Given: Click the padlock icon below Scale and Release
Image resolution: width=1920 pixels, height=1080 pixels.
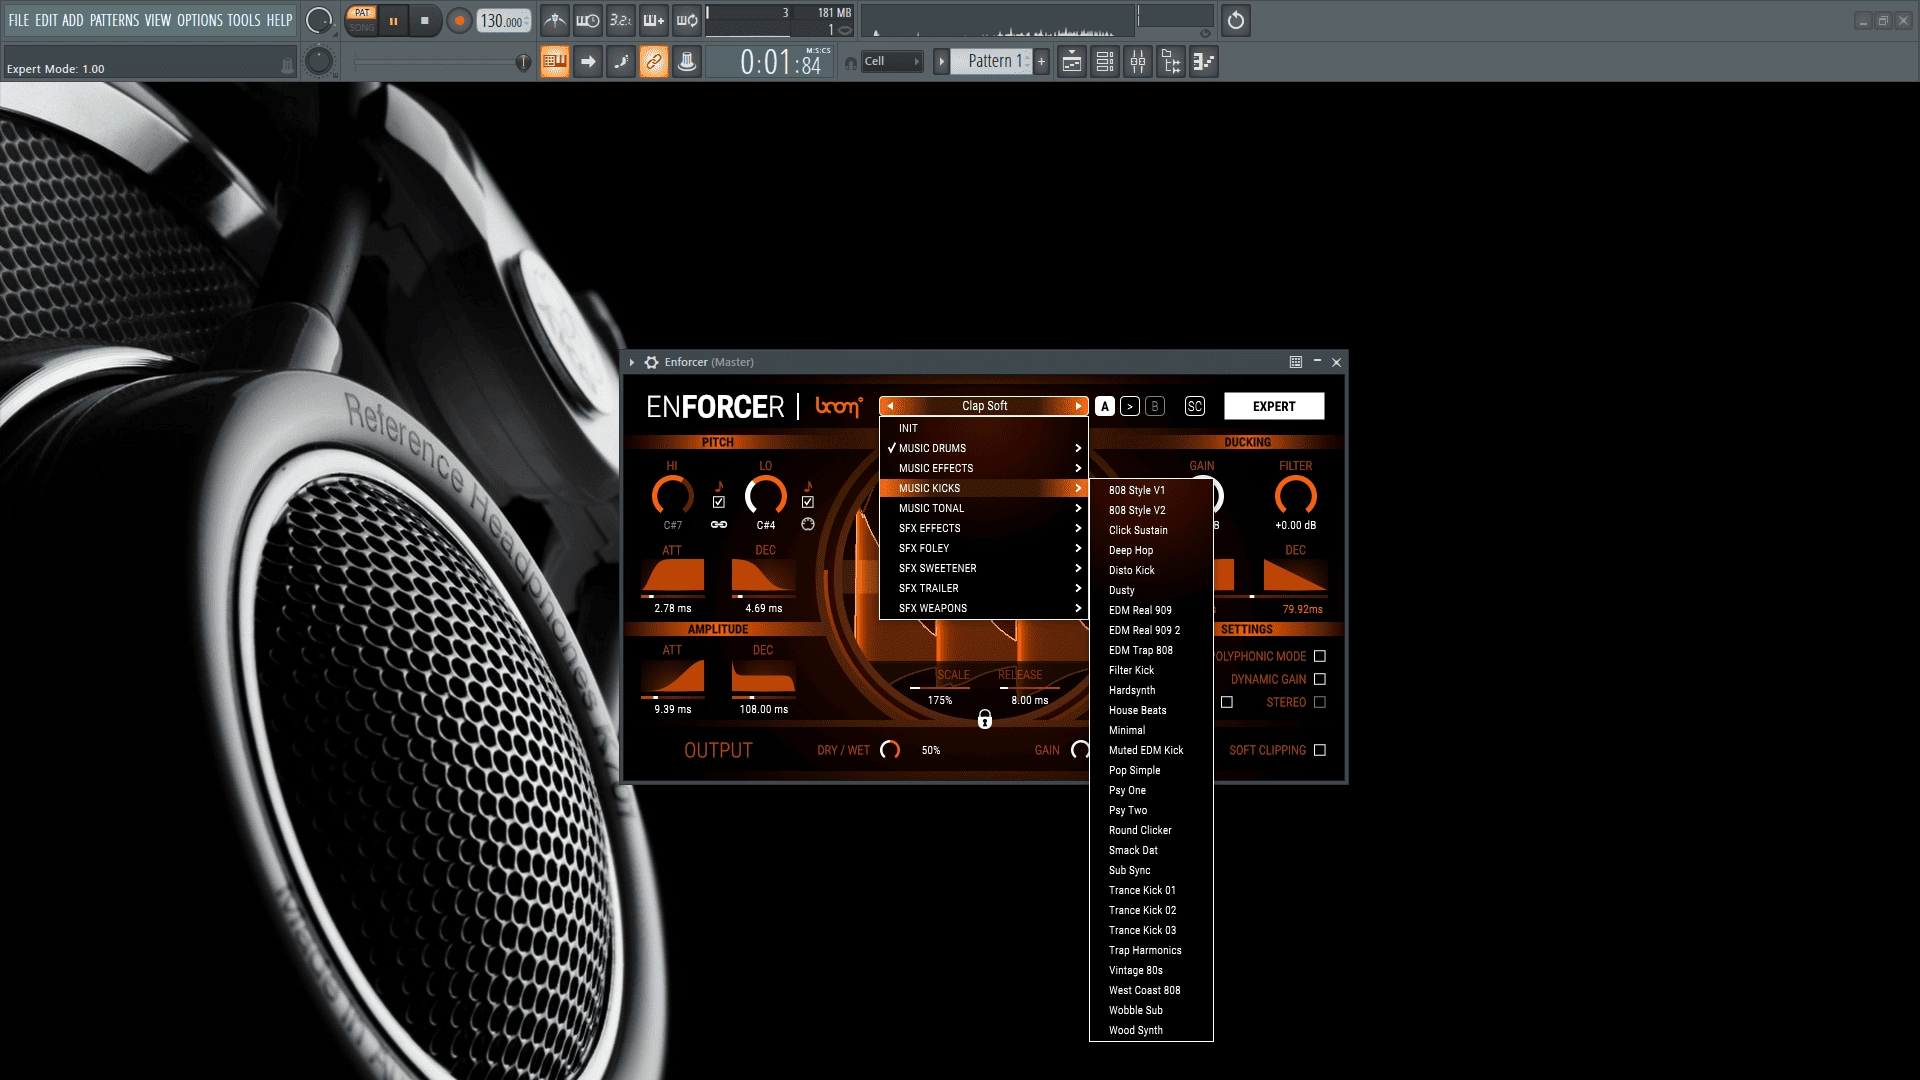Looking at the screenshot, I should [x=985, y=719].
